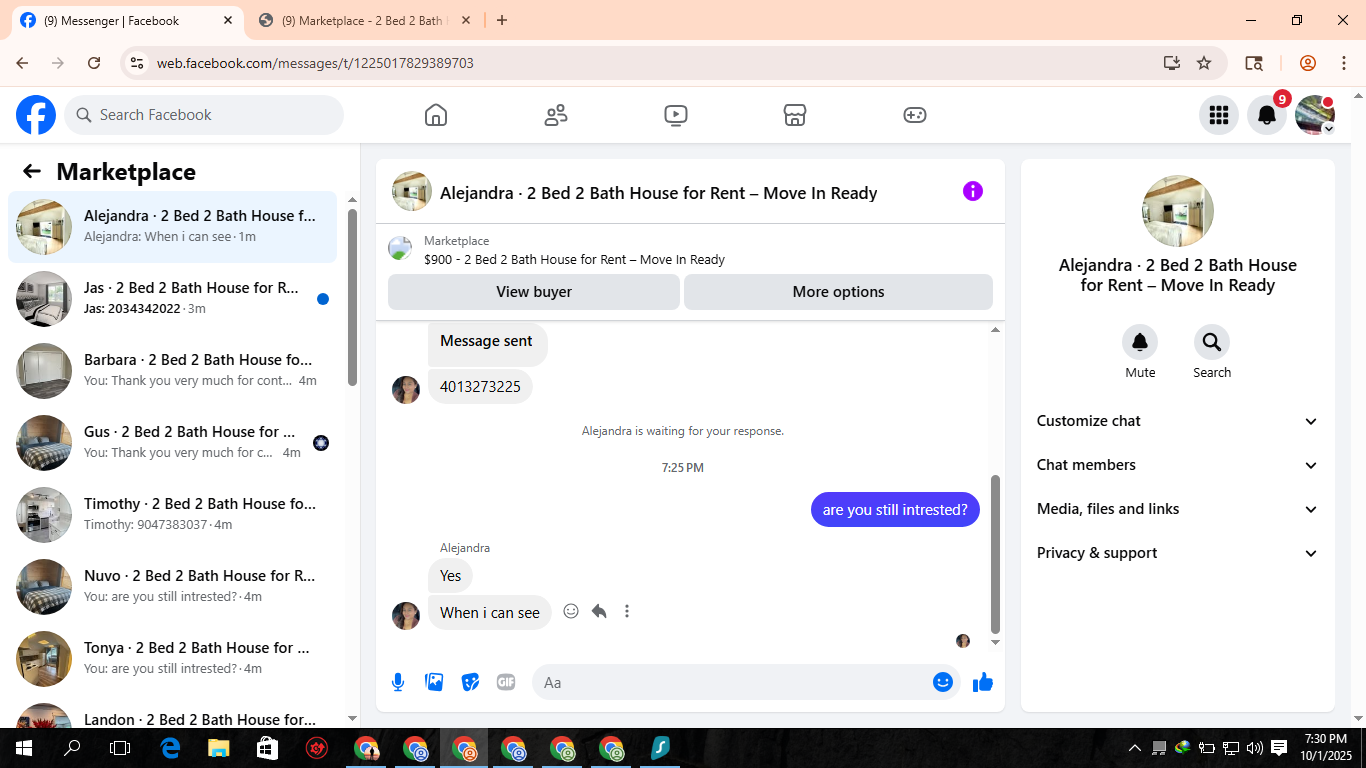1366x768 pixels.
Task: Click Alejandra's avatar beside the 4013273225 message
Action: tap(406, 390)
